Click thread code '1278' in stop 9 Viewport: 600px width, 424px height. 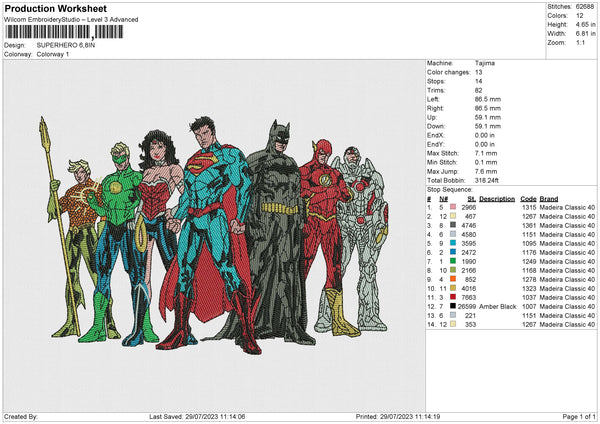[529, 279]
